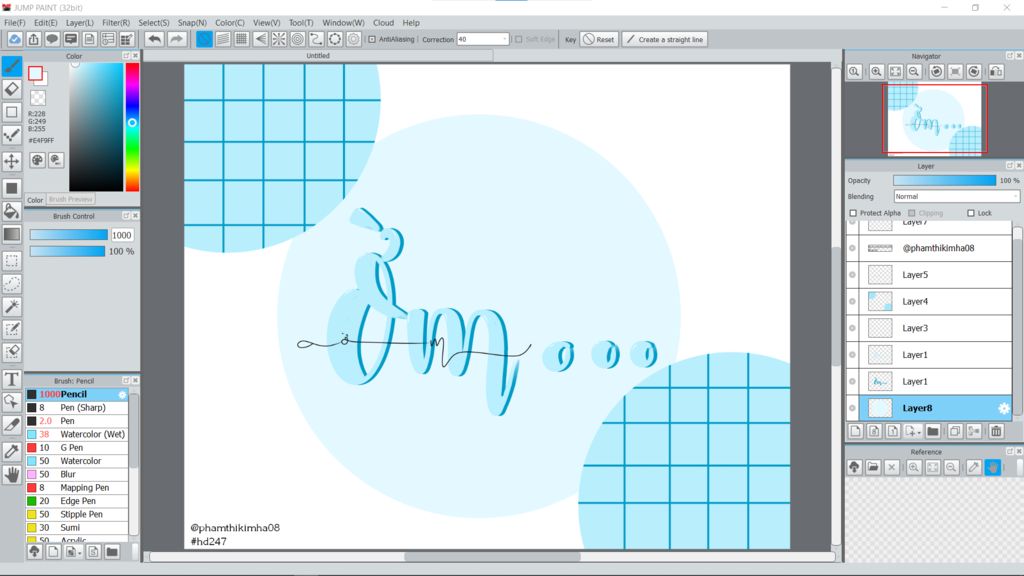Turn off the active snap button

pos(204,39)
